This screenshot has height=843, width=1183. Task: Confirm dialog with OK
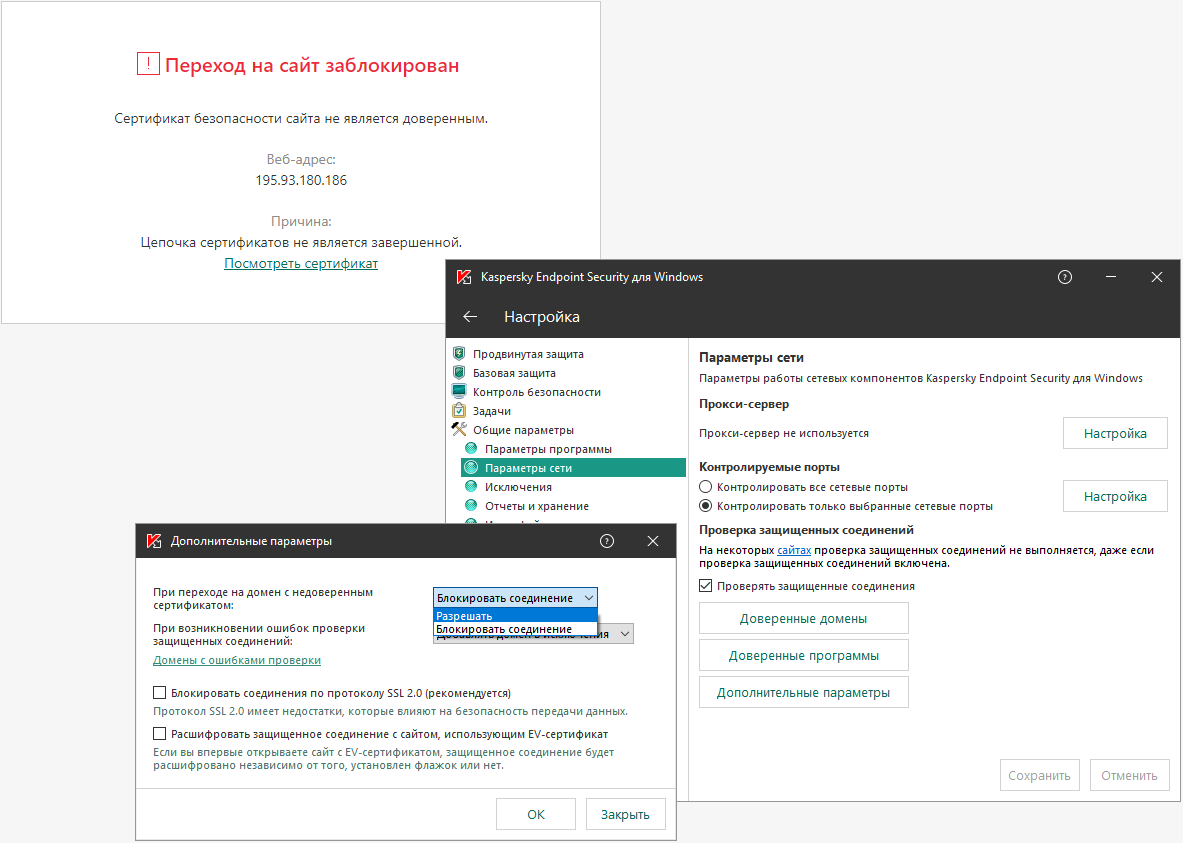(x=536, y=814)
